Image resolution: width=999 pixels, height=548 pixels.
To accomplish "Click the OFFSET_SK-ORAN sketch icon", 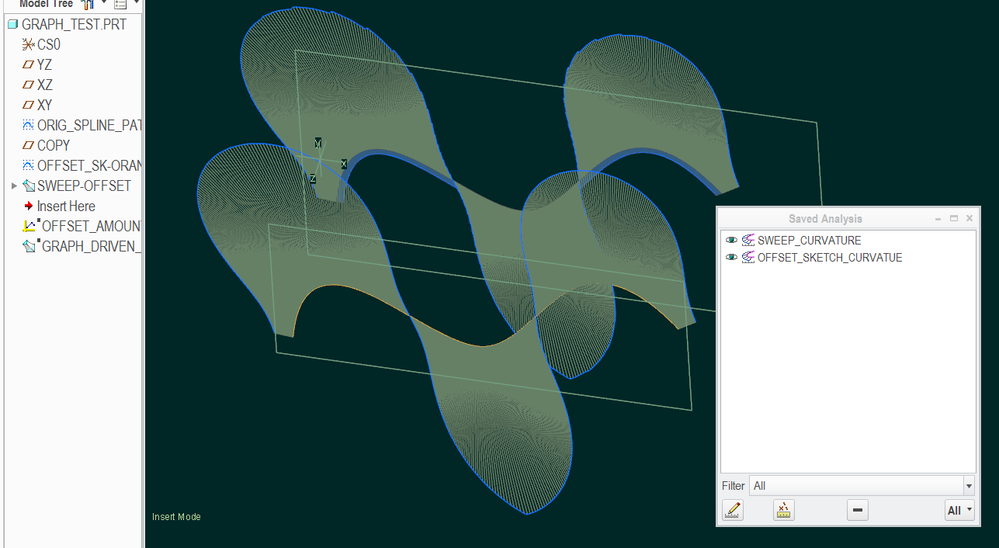I will (28, 166).
